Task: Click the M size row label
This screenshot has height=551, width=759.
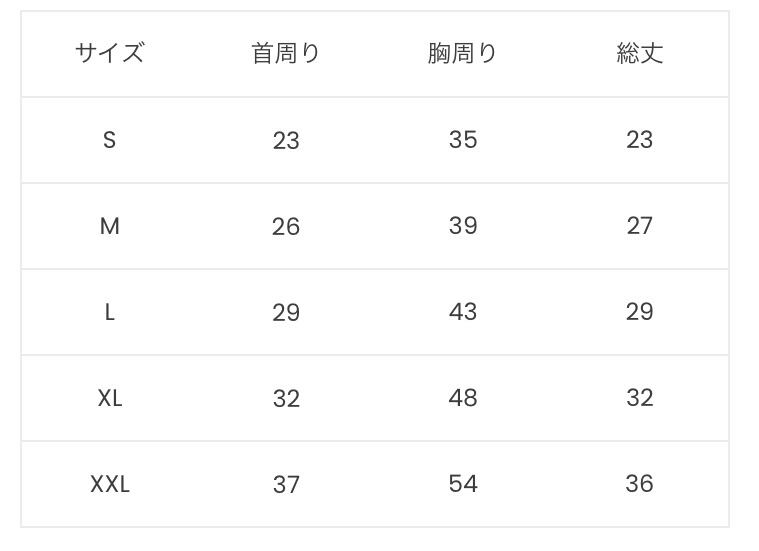Action: click(110, 226)
